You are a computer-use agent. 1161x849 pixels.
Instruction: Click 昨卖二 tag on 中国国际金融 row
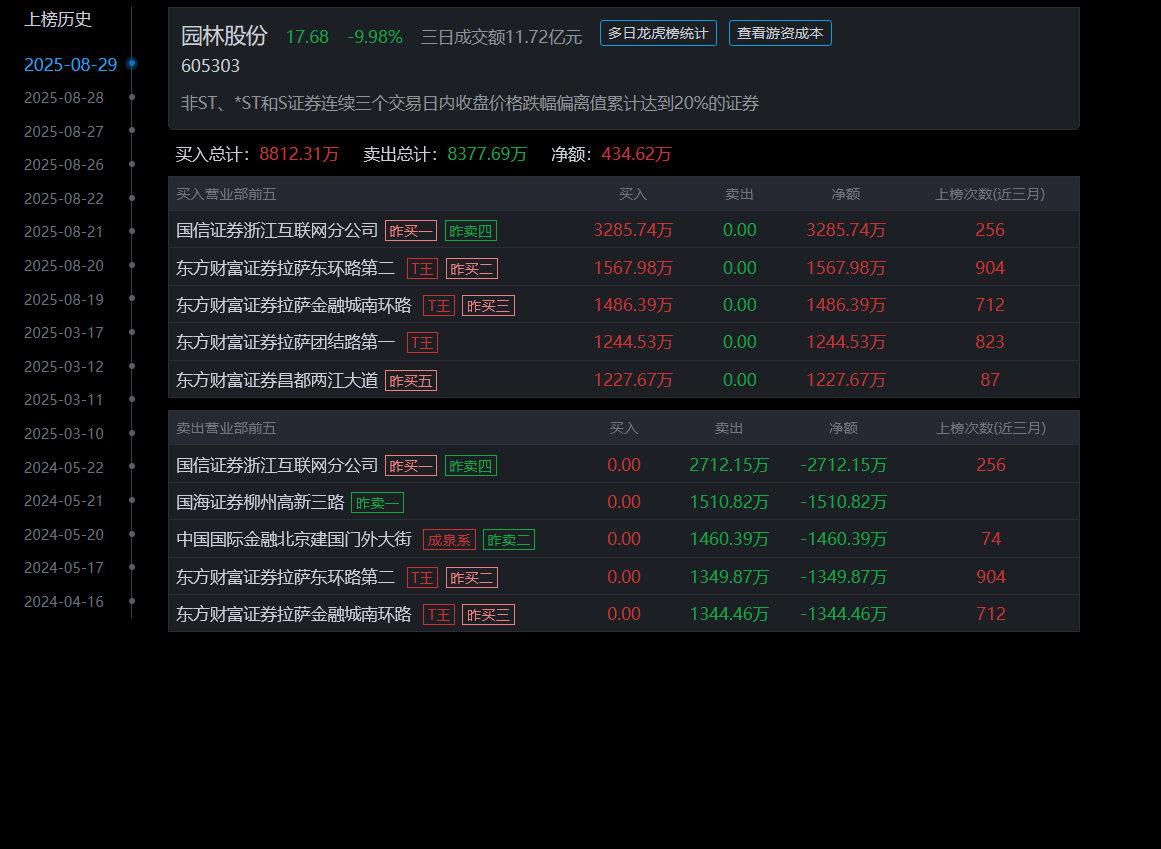point(509,540)
